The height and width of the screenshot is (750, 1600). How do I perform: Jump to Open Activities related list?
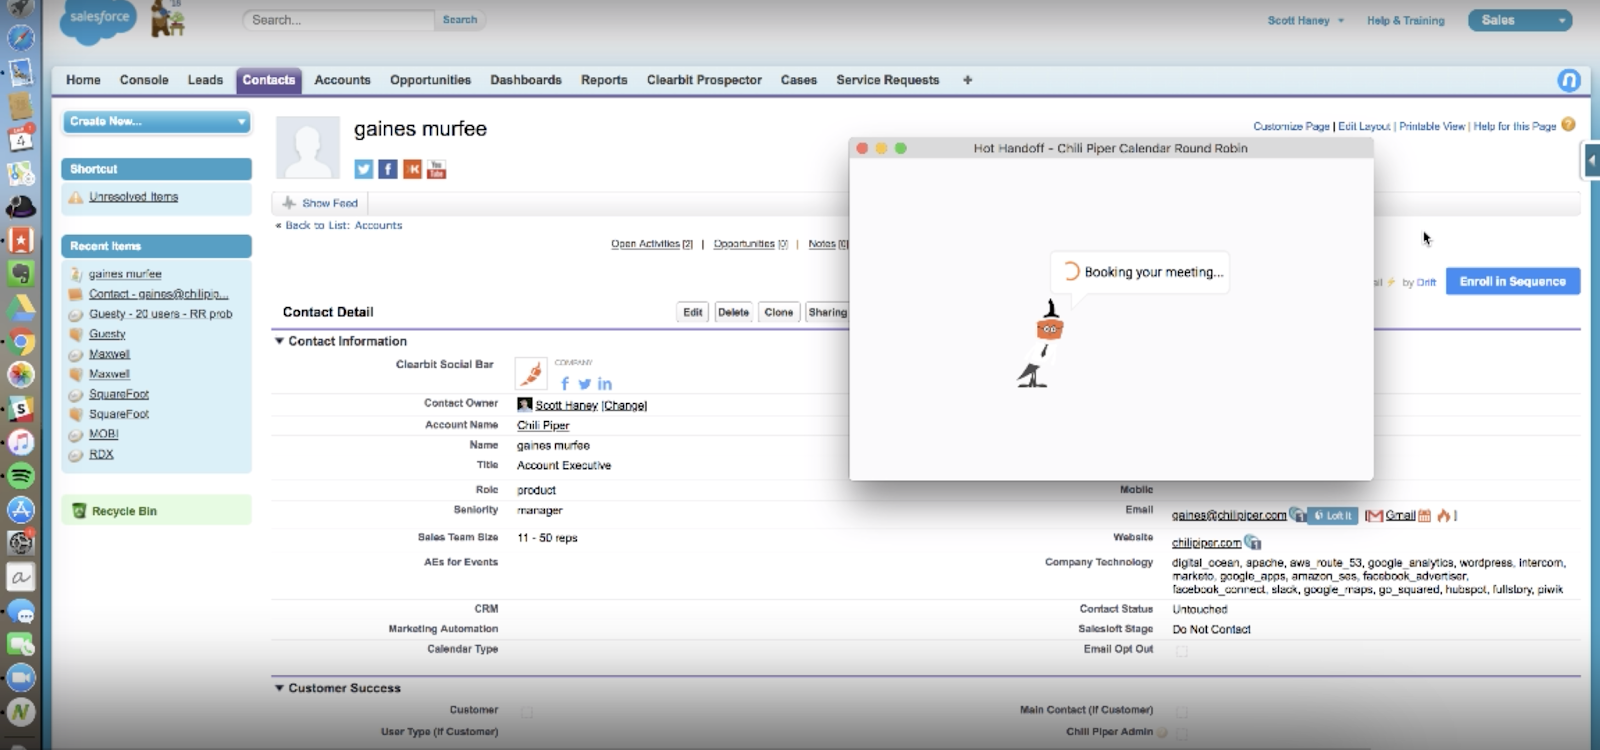(652, 244)
